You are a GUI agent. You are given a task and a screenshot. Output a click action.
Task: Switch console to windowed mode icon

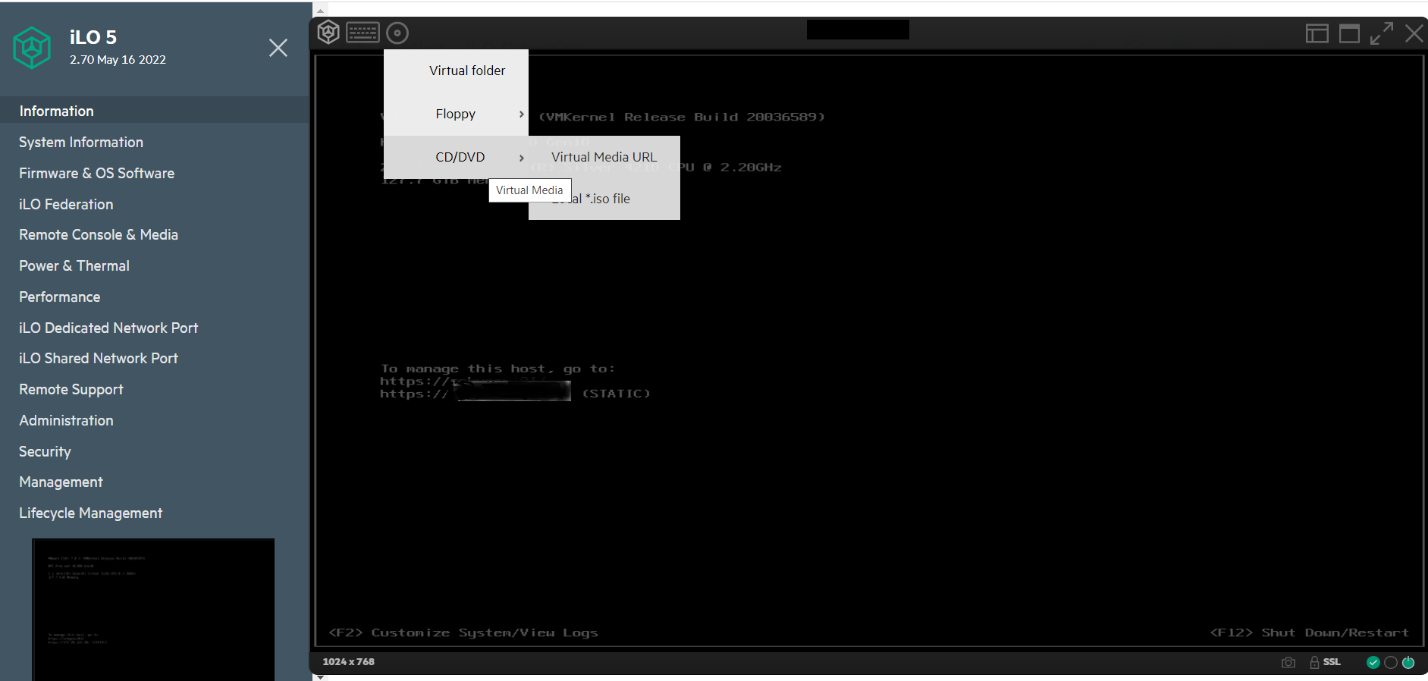click(x=1349, y=33)
